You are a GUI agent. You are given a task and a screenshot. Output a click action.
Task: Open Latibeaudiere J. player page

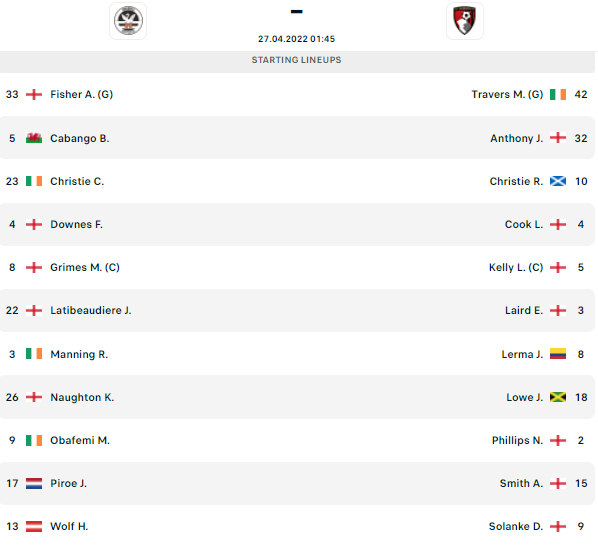coord(91,310)
